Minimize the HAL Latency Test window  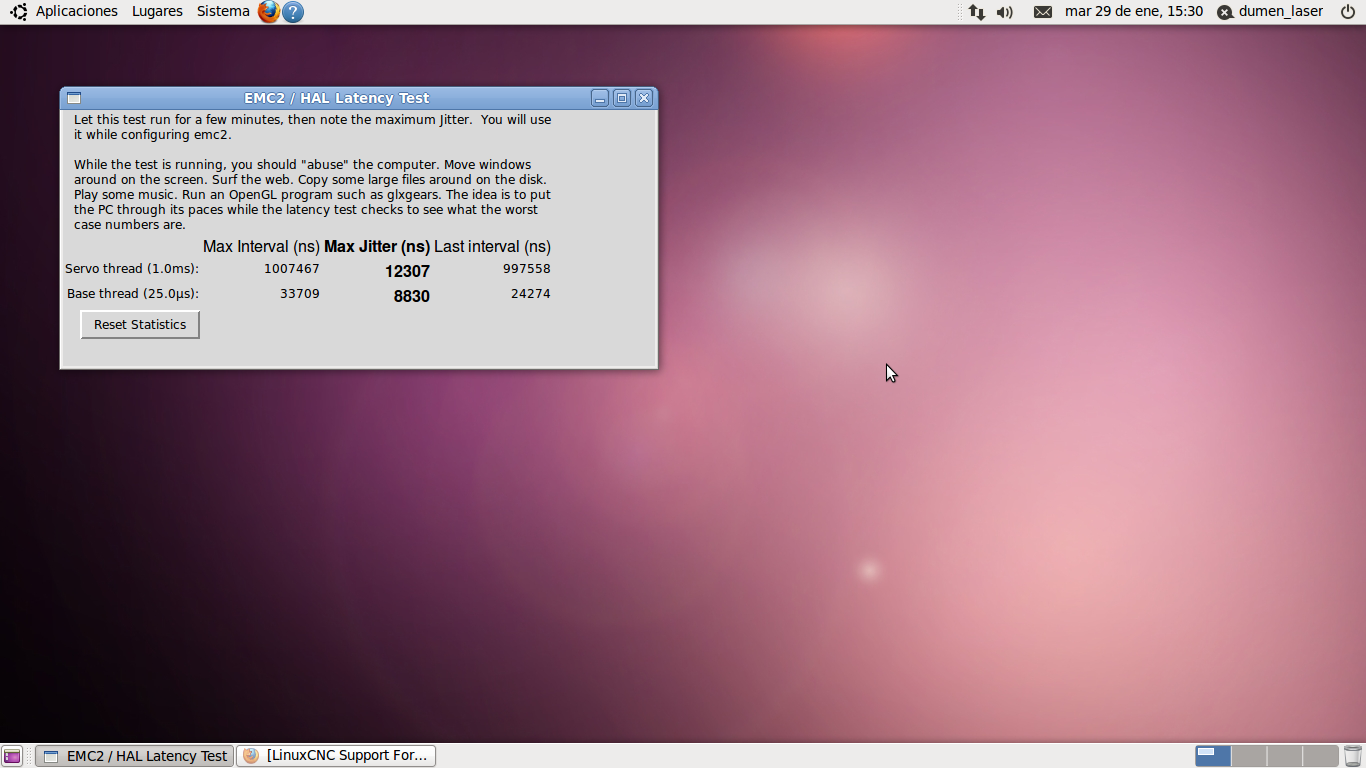[600, 98]
